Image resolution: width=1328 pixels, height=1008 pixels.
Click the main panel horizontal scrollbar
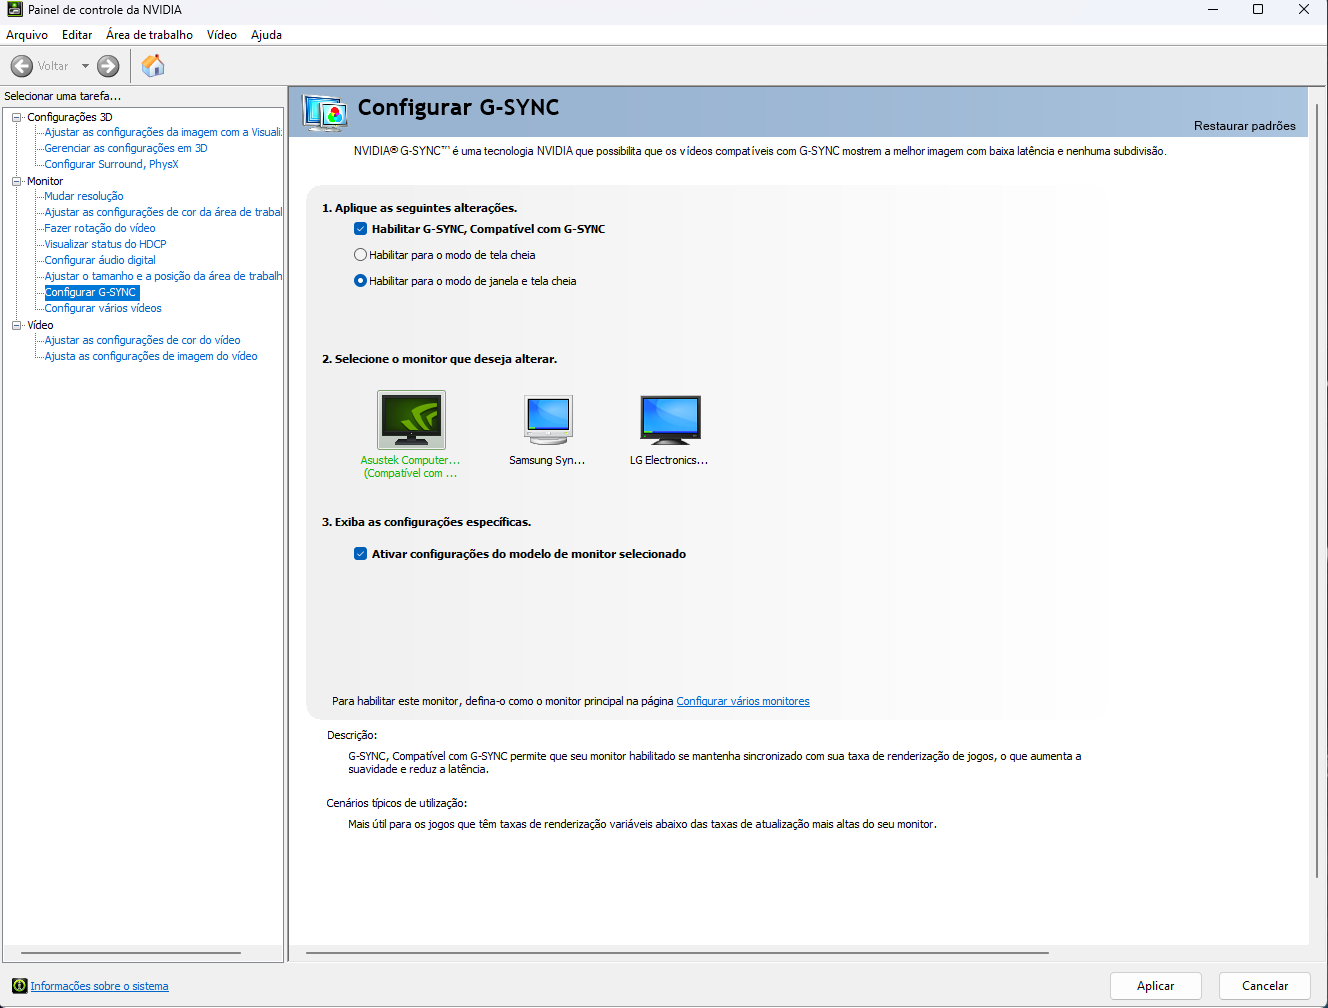677,953
